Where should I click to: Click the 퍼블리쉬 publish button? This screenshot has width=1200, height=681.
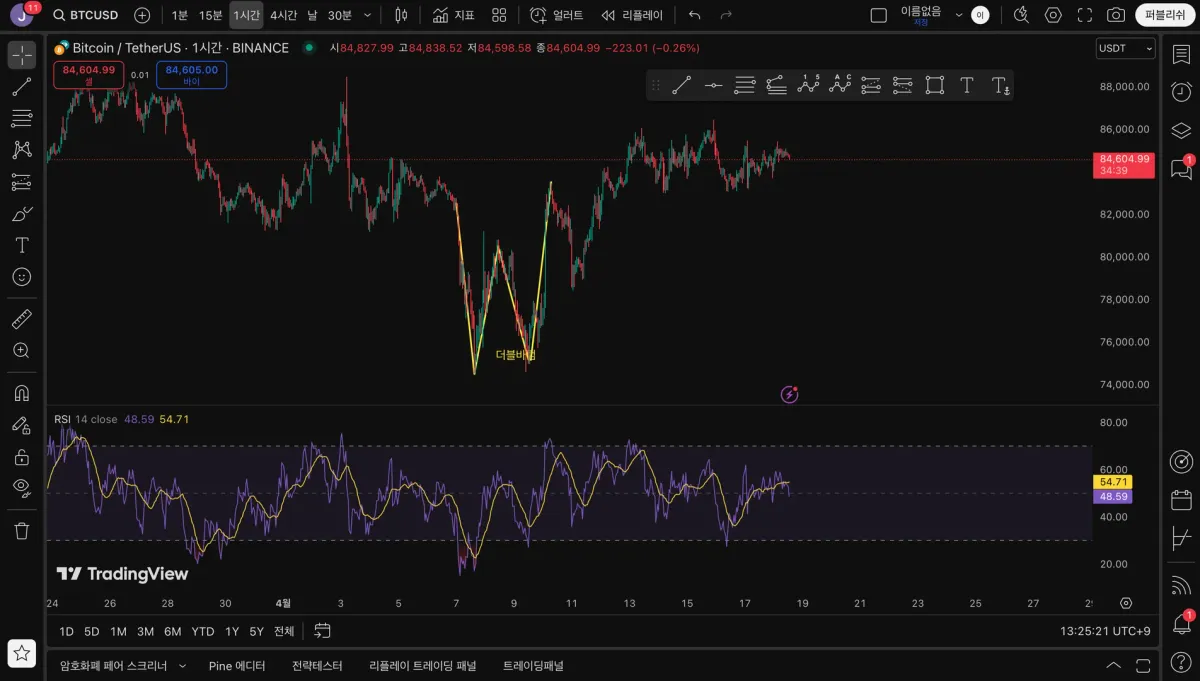pyautogui.click(x=1166, y=15)
